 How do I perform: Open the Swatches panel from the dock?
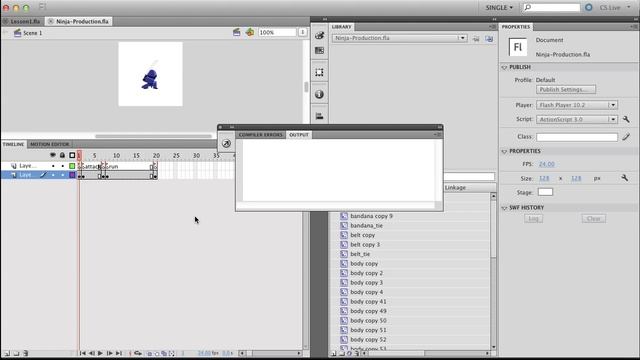pos(320,51)
